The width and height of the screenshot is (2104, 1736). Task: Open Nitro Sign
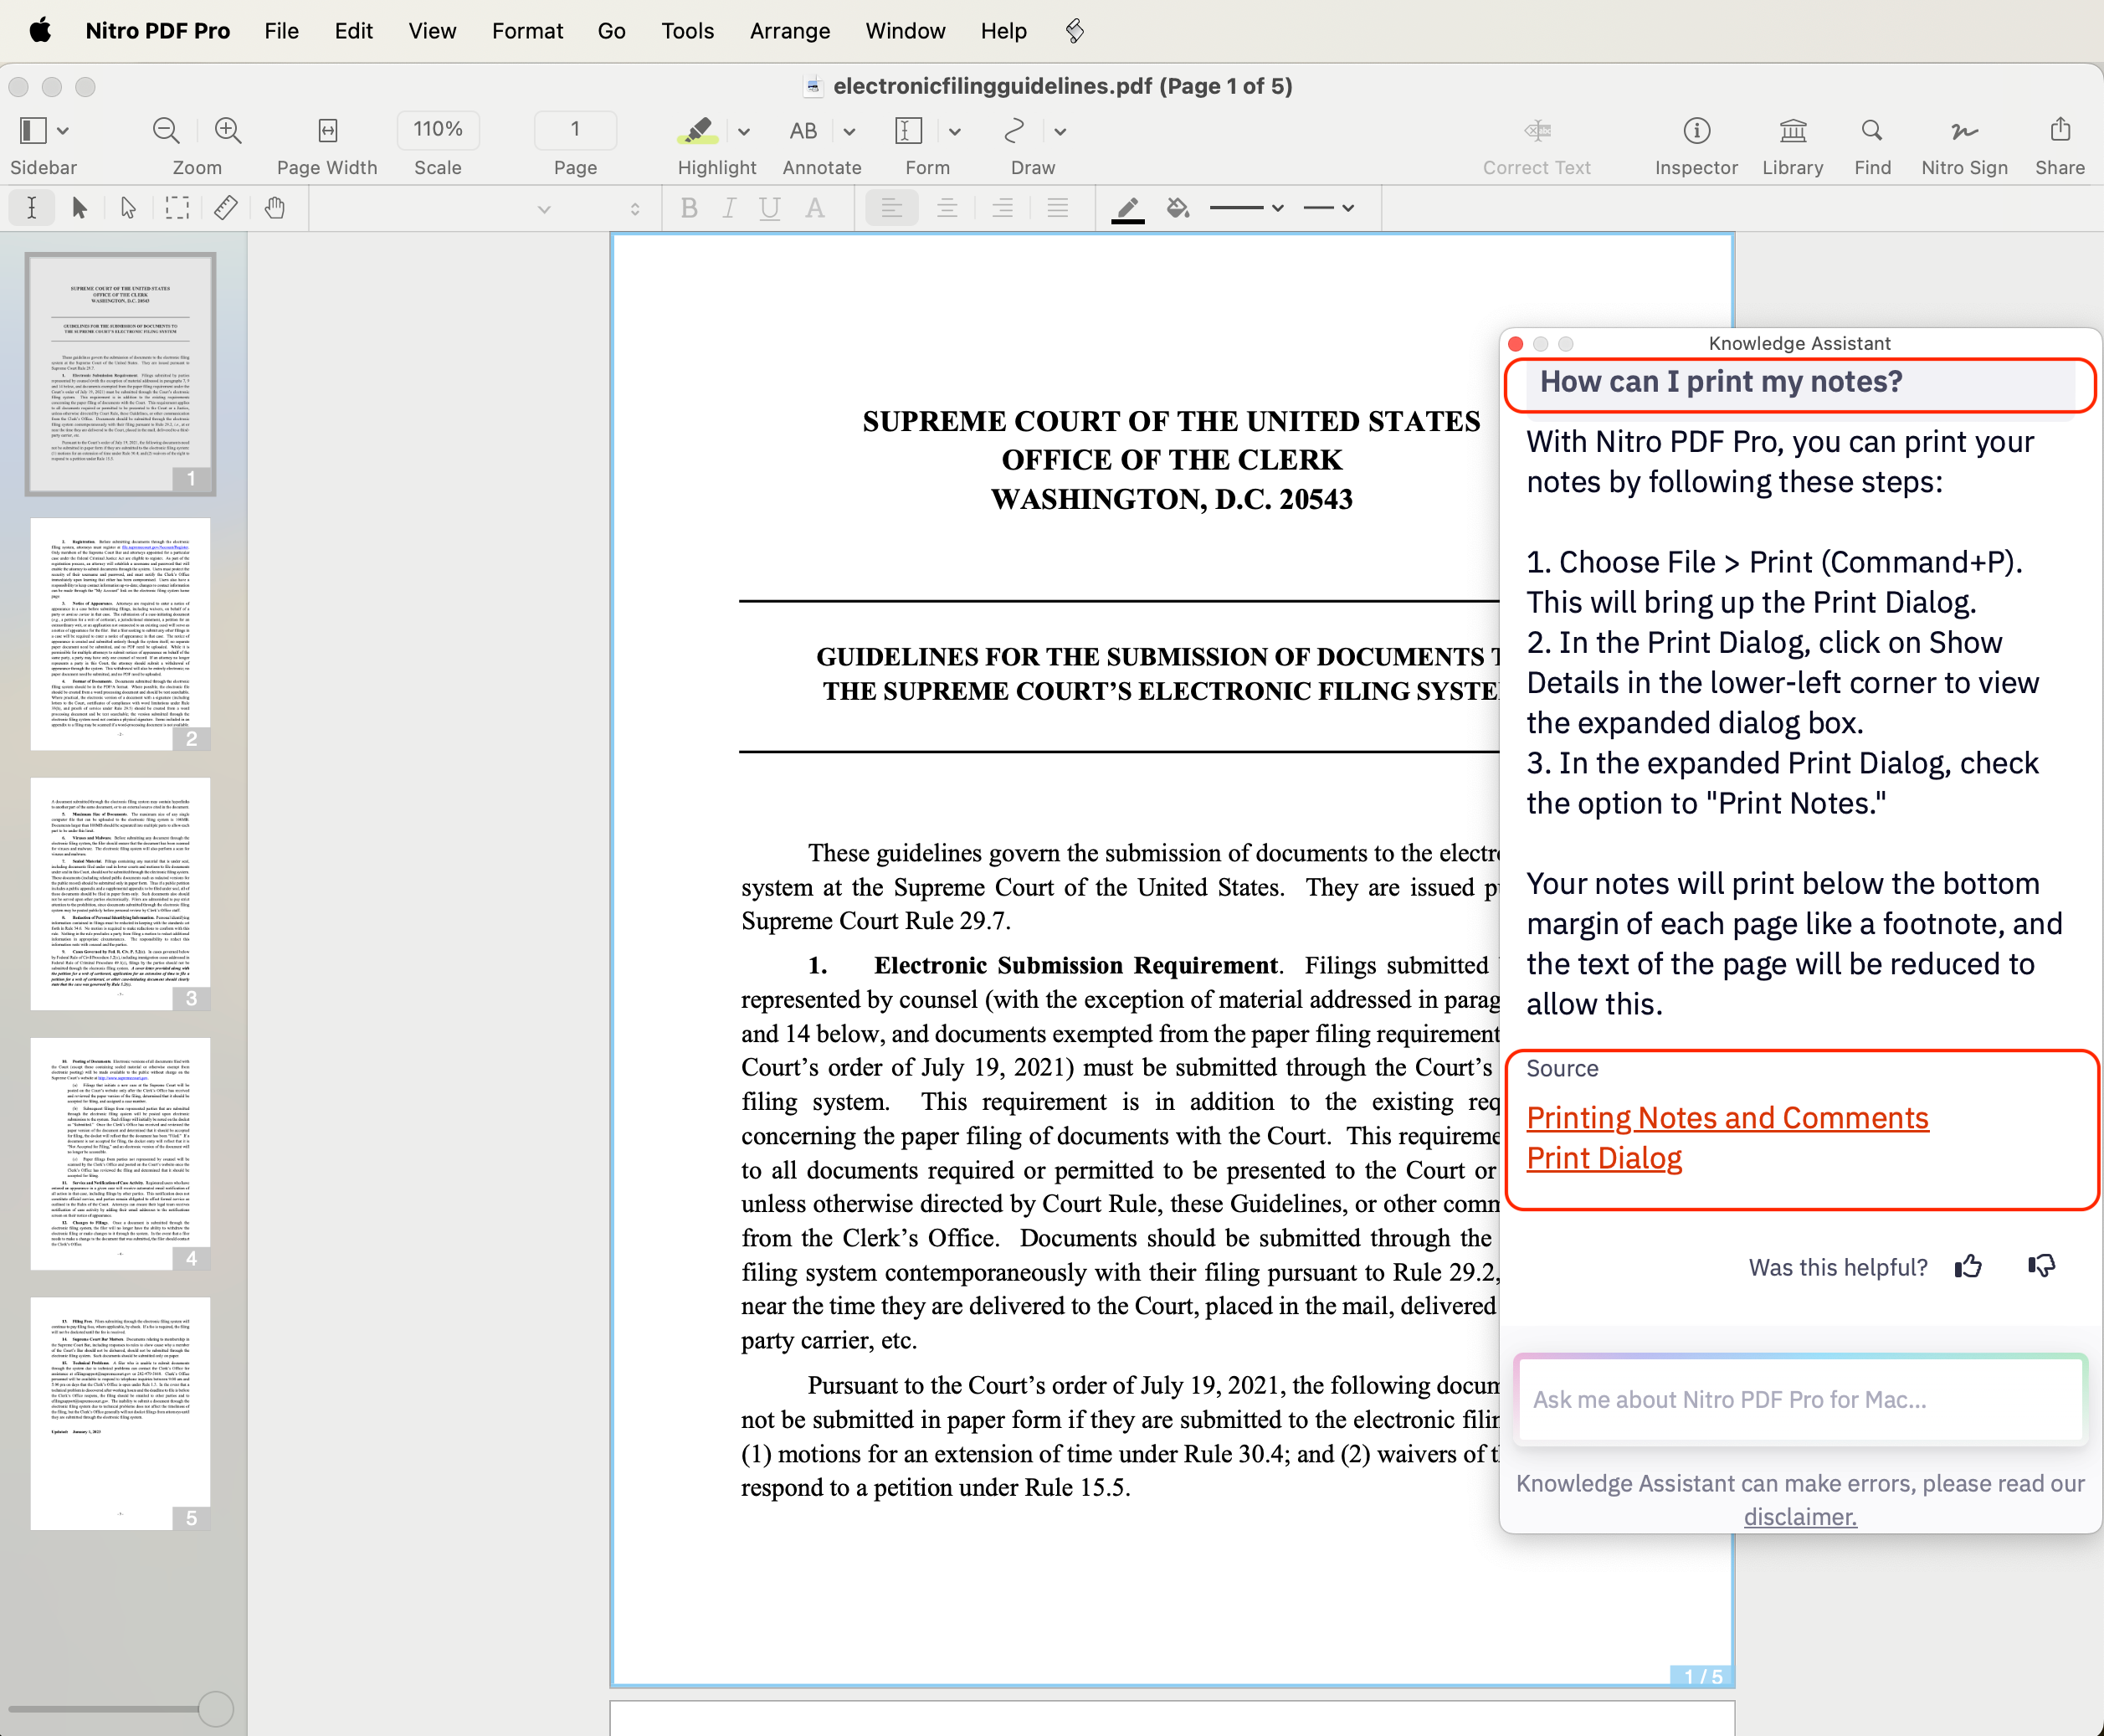tap(1963, 131)
